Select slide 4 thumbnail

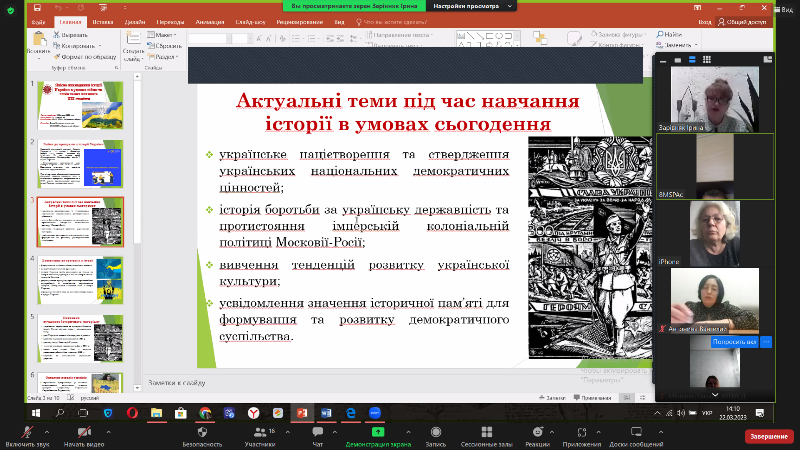point(80,280)
